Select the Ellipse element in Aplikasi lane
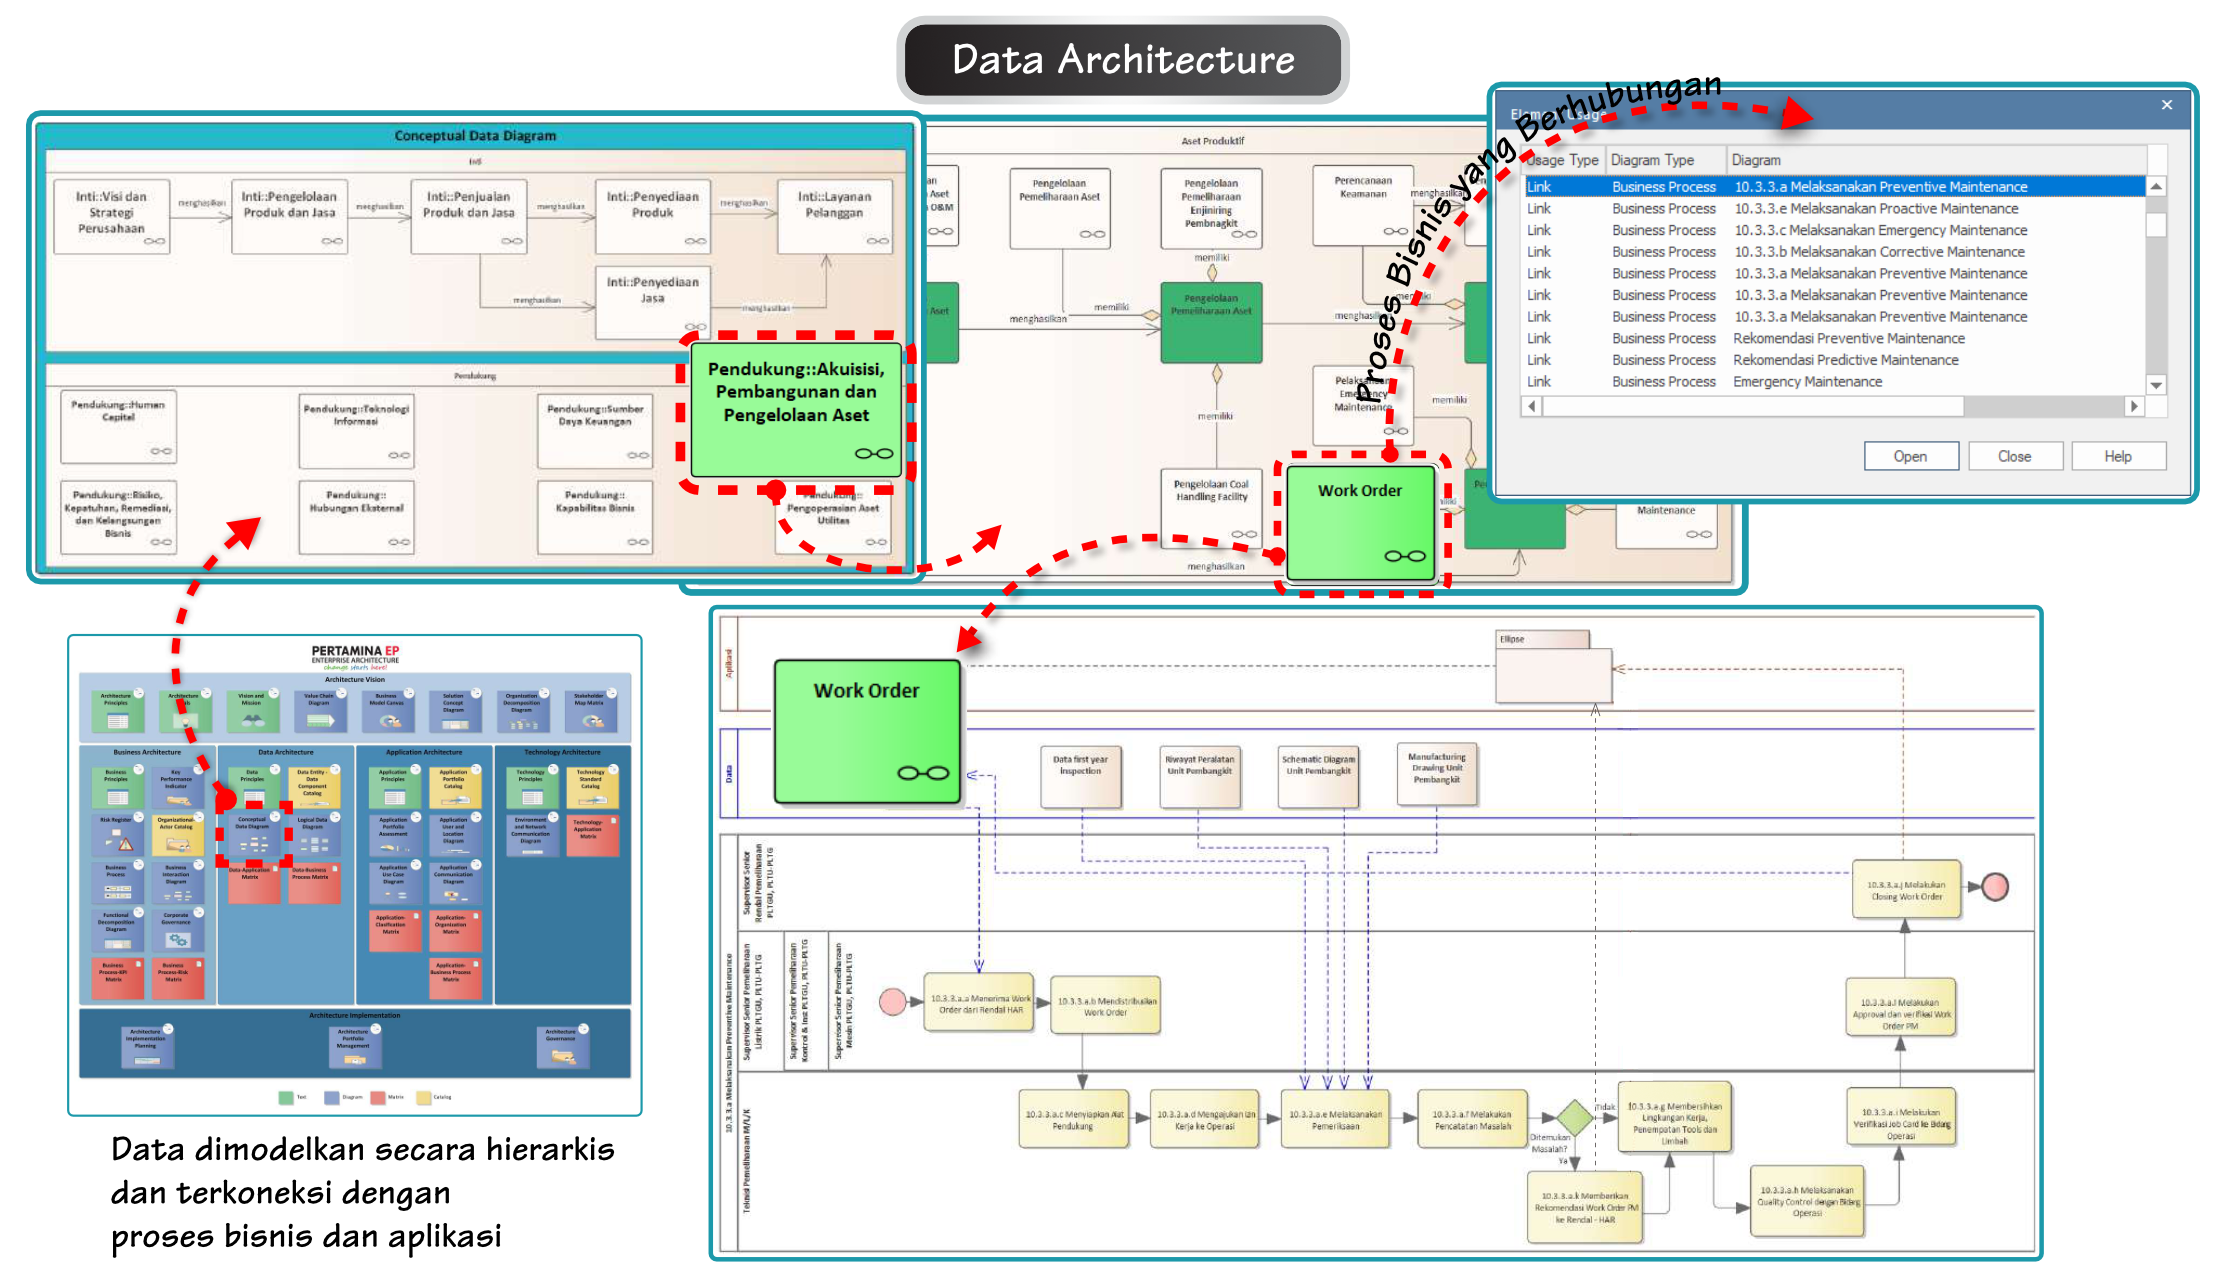 coord(1554,667)
